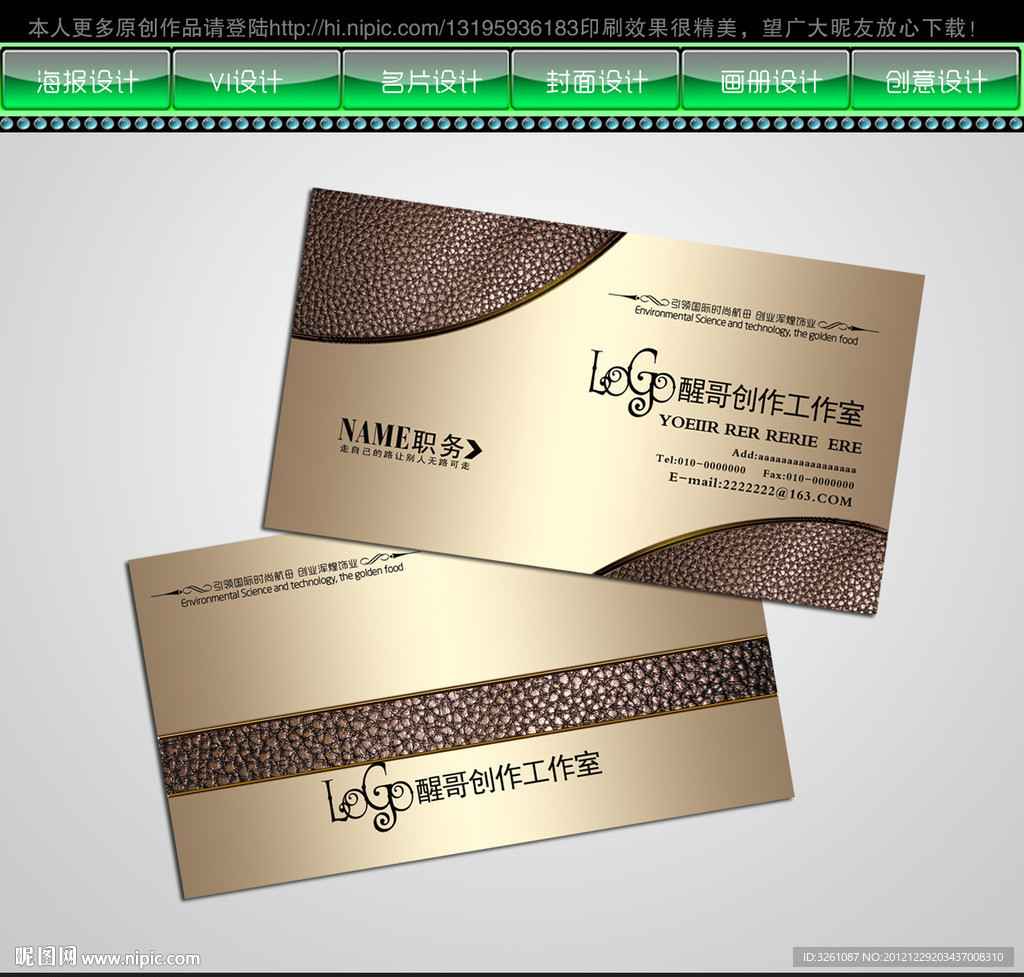Click Environmental Science slogan on upper card
The image size is (1024, 977).
click(x=746, y=325)
